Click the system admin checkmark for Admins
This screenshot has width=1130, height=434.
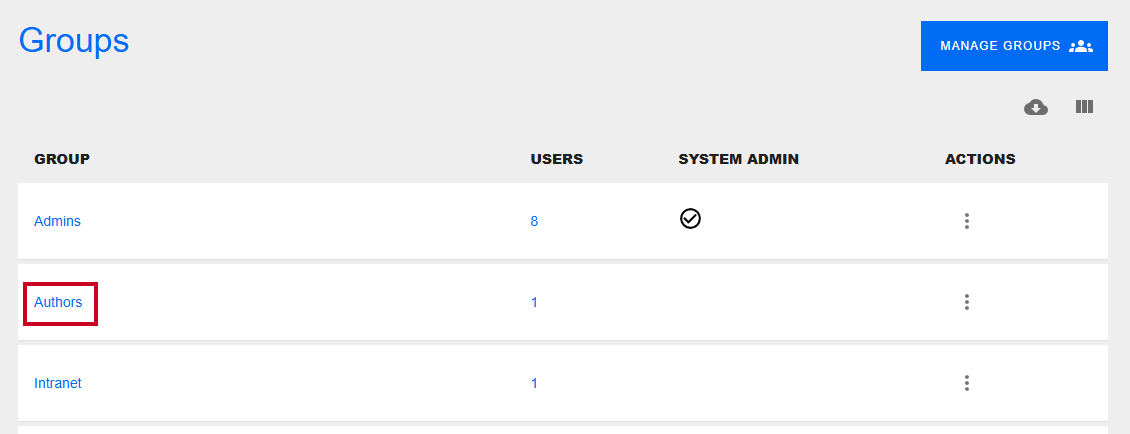tap(690, 218)
